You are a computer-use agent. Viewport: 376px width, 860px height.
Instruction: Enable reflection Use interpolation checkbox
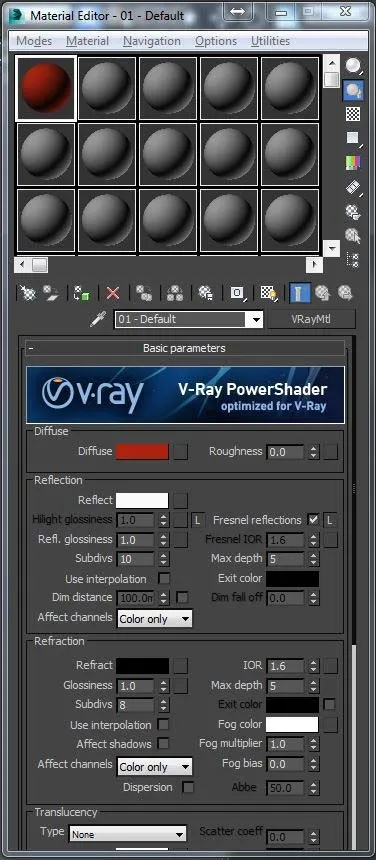(x=164, y=579)
